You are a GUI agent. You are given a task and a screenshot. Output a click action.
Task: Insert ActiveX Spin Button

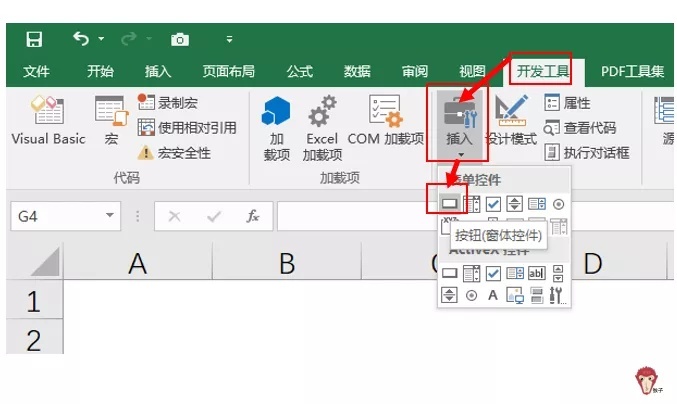[x=449, y=295]
